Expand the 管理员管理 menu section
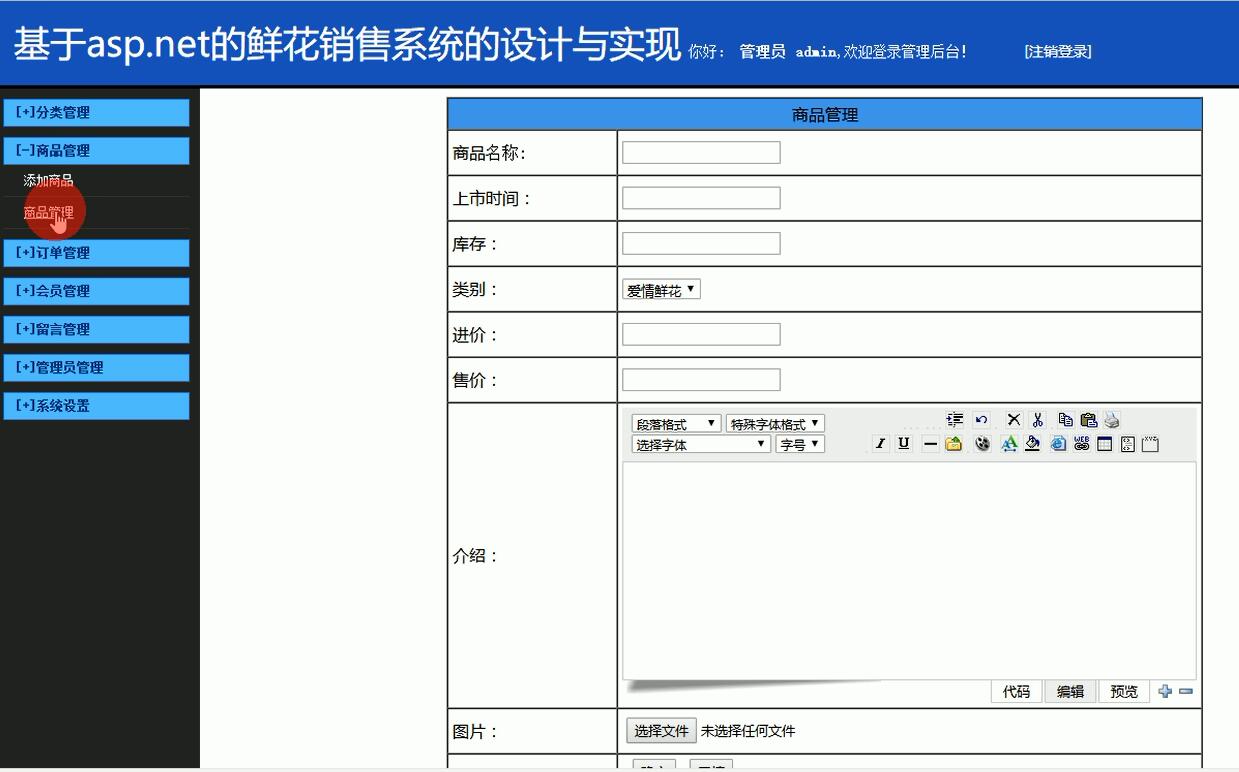Viewport: 1239px width, 772px height. pos(96,367)
